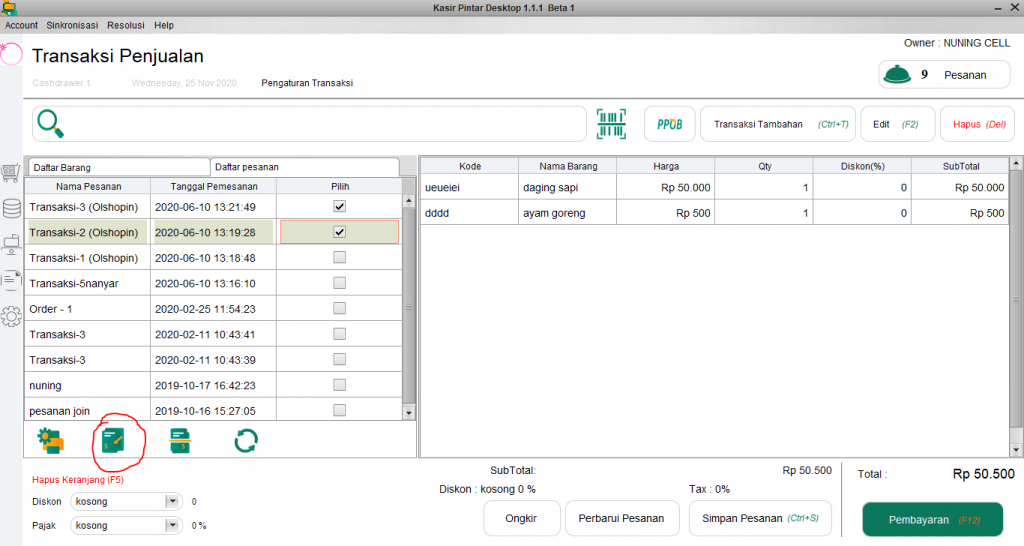1024x546 pixels.
Task: Select the Order - 1 order row
Action: 214,308
